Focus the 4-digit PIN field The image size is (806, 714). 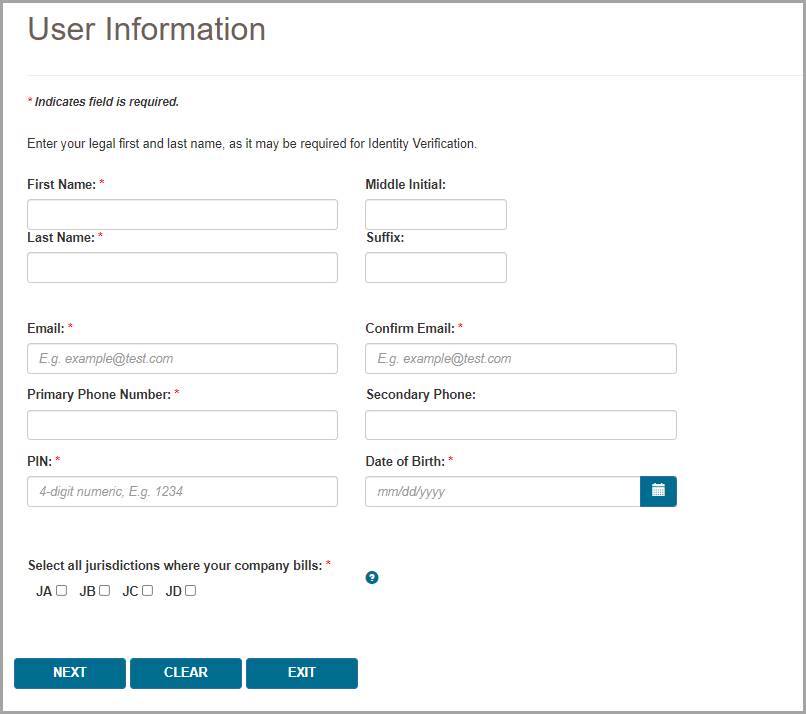pos(182,491)
